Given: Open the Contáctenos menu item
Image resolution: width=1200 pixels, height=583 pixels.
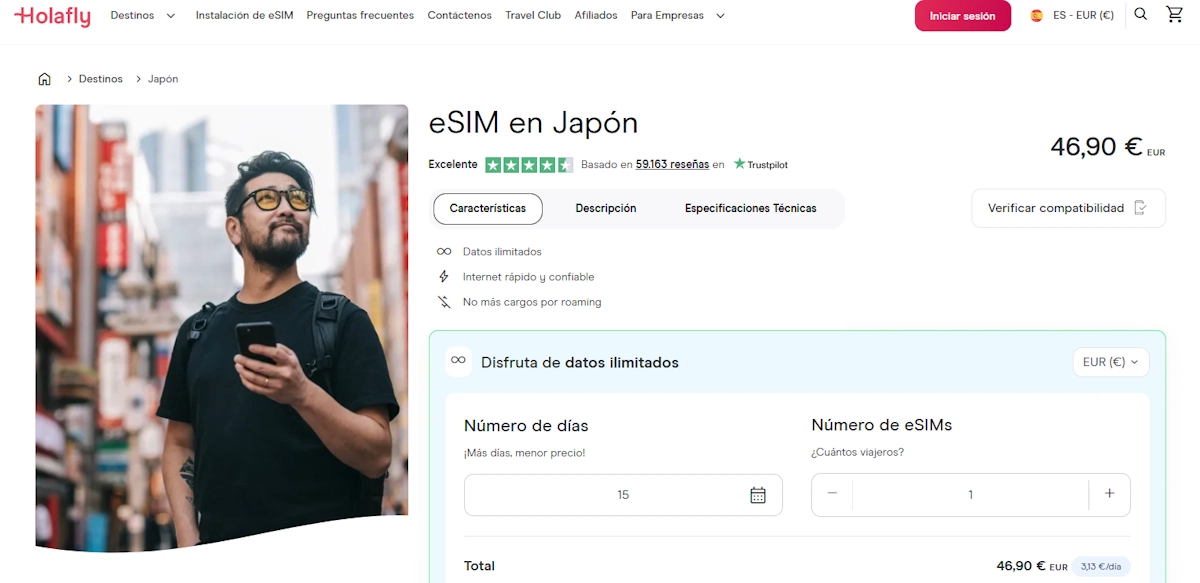Looking at the screenshot, I should click(460, 16).
